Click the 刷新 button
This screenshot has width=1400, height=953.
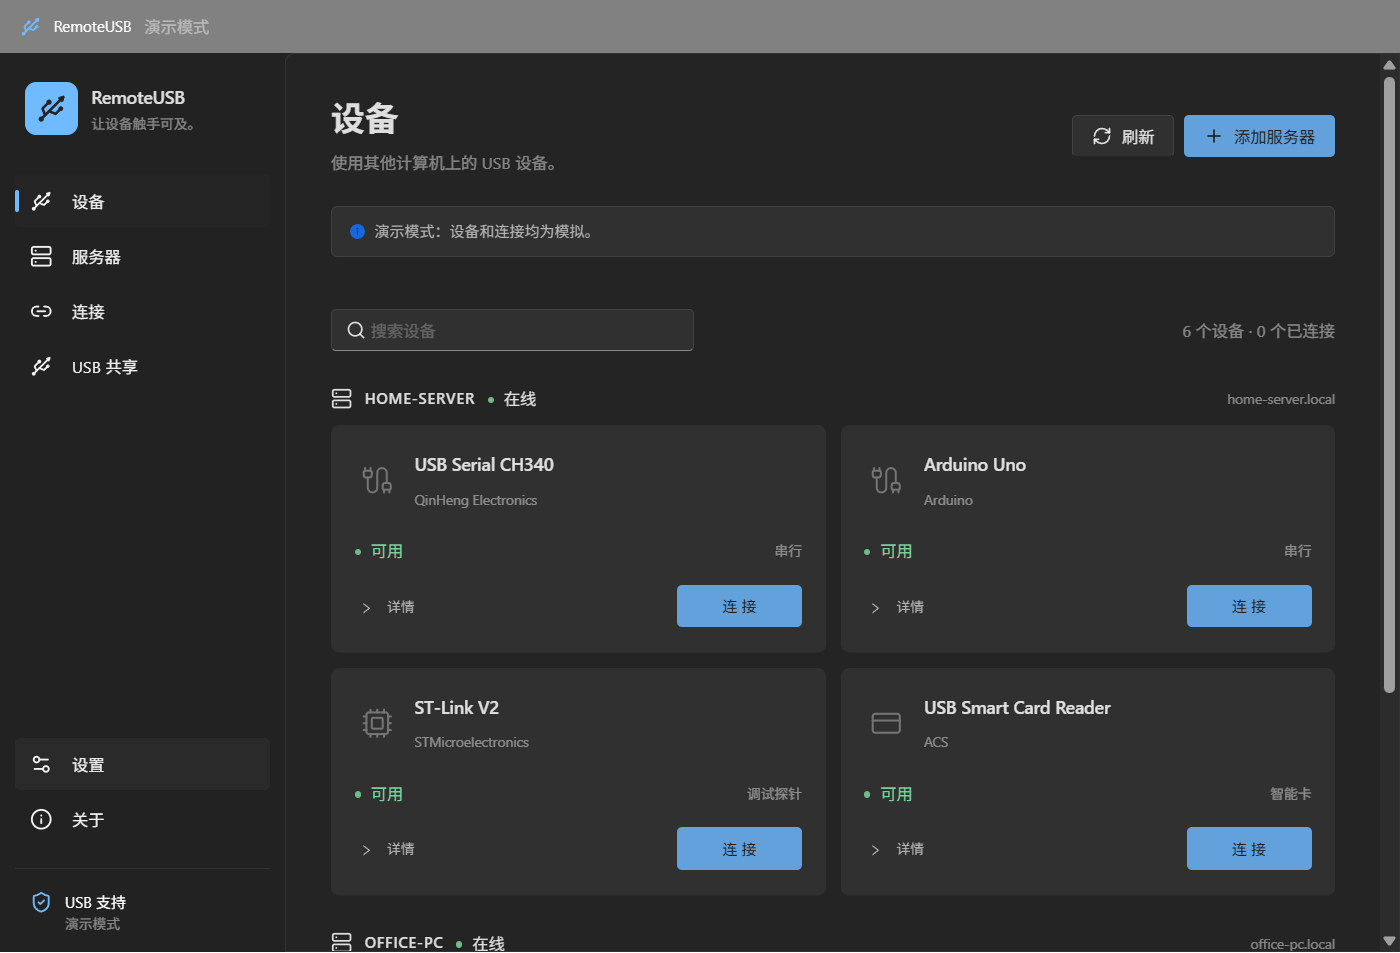click(x=1123, y=136)
